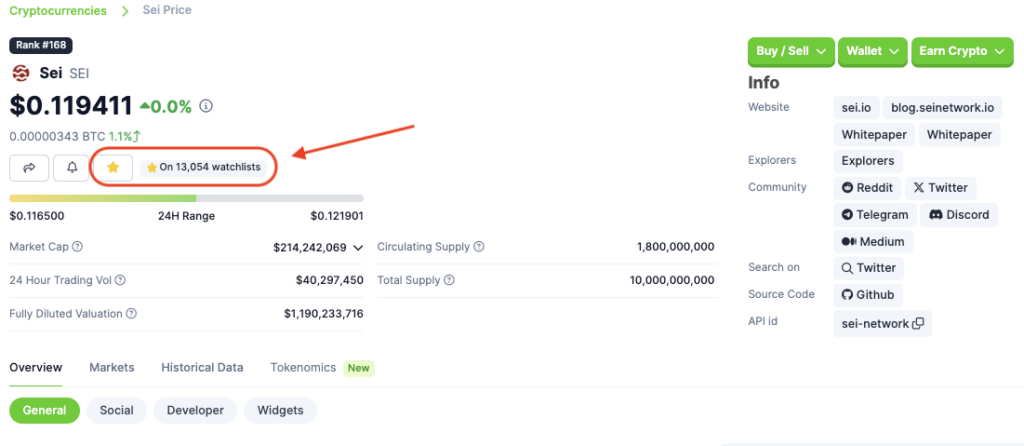Toggle the star watchlist button
The image size is (1024, 446).
(113, 168)
